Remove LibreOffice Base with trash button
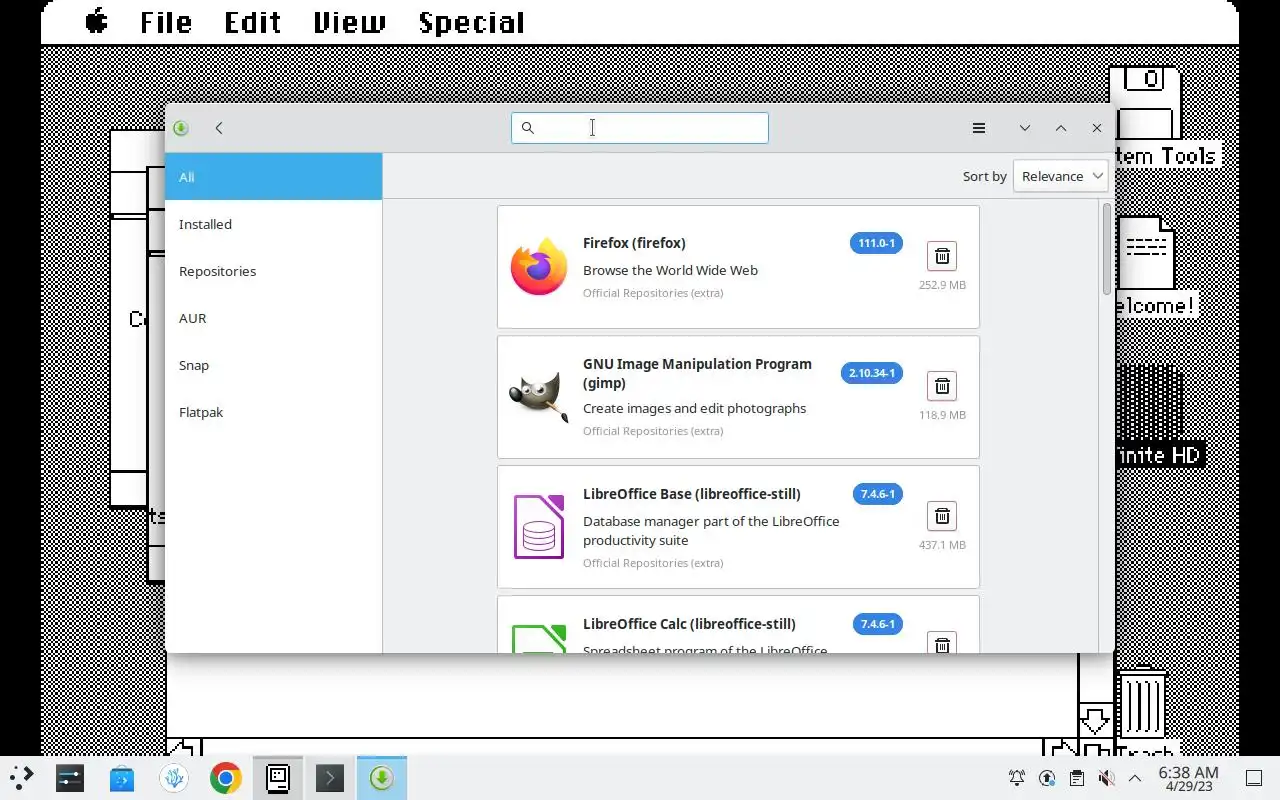Viewport: 1280px width, 800px height. [942, 516]
